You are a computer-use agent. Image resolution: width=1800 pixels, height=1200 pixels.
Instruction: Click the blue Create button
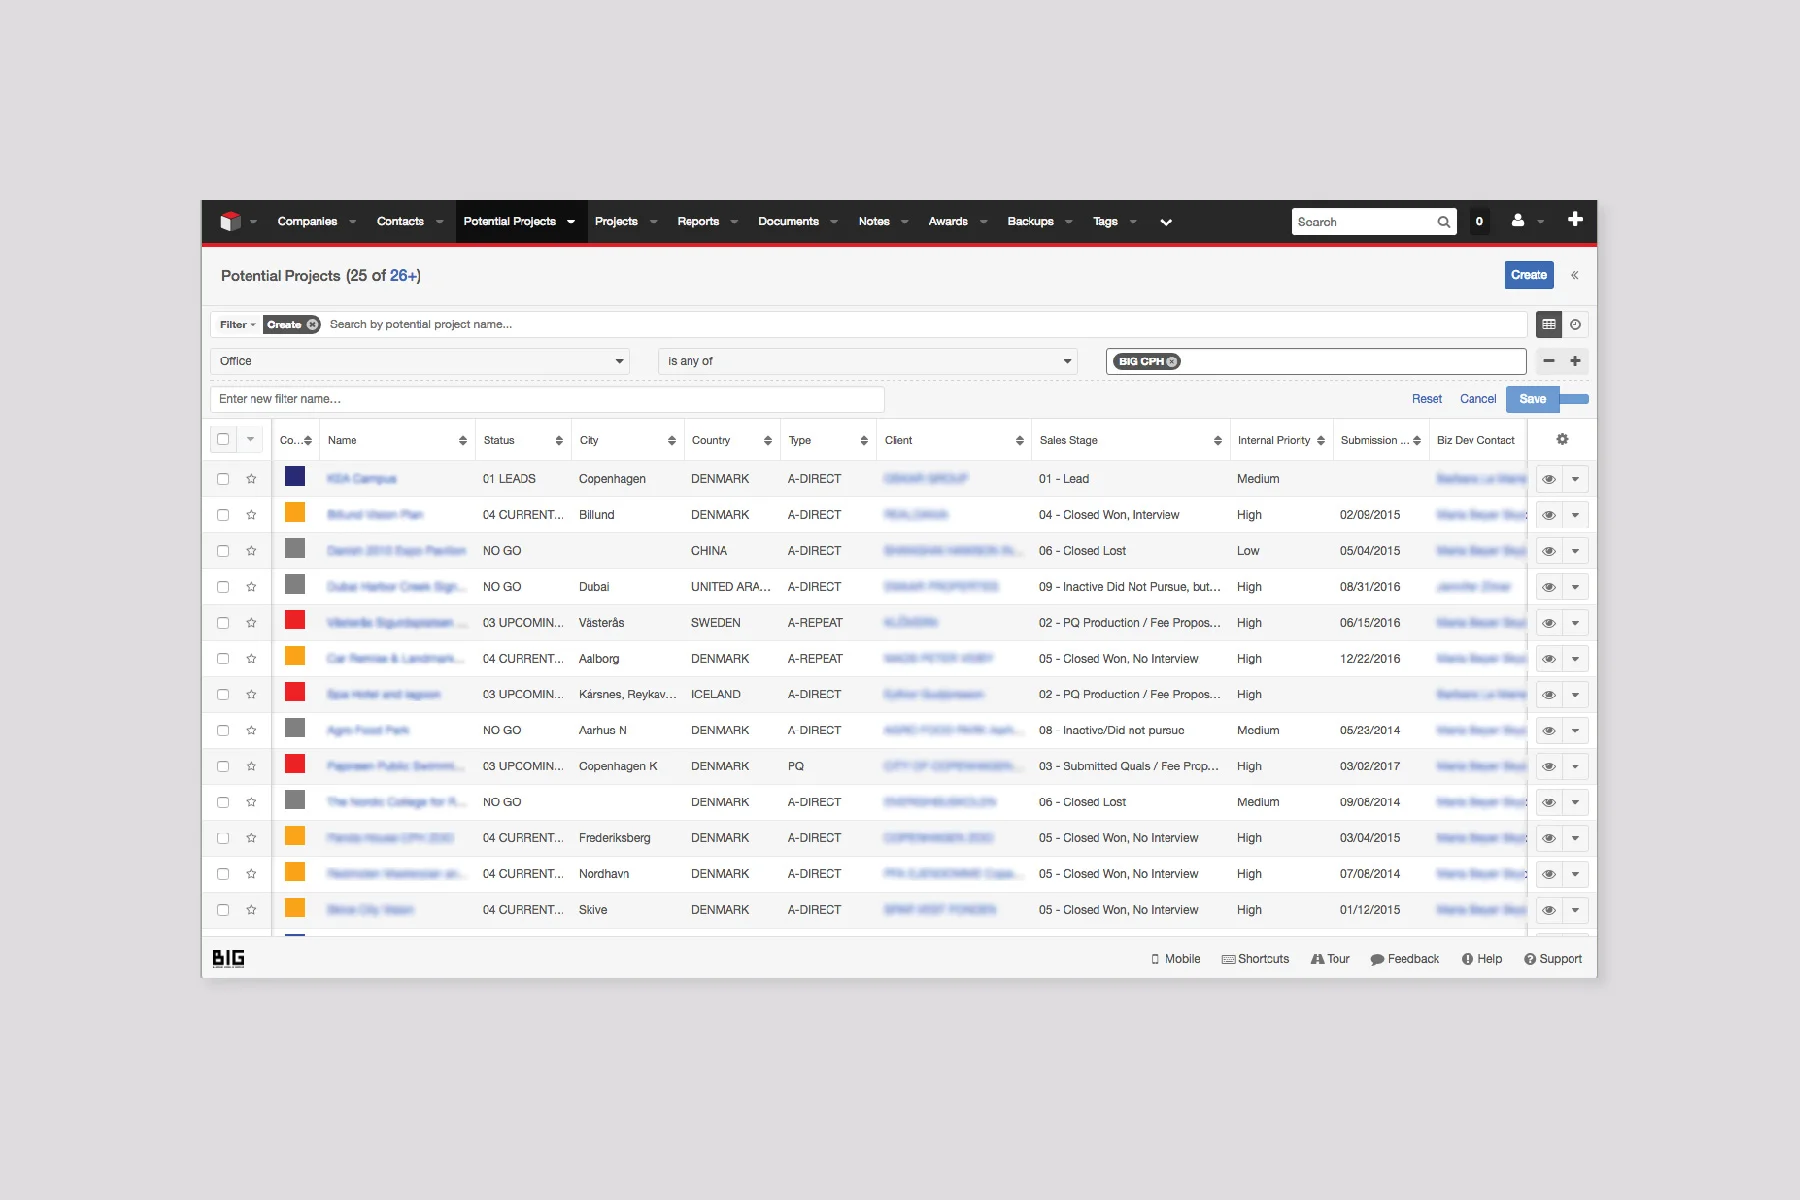click(1529, 275)
